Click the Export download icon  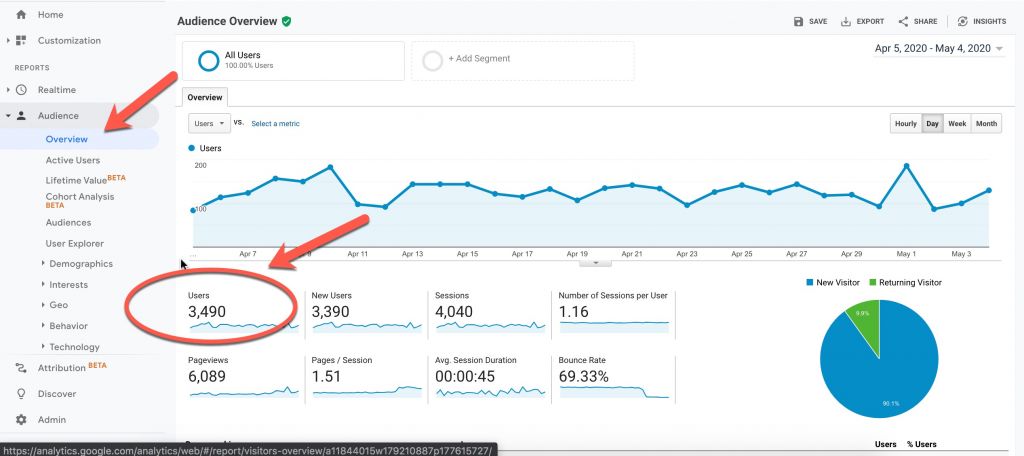[x=846, y=22]
